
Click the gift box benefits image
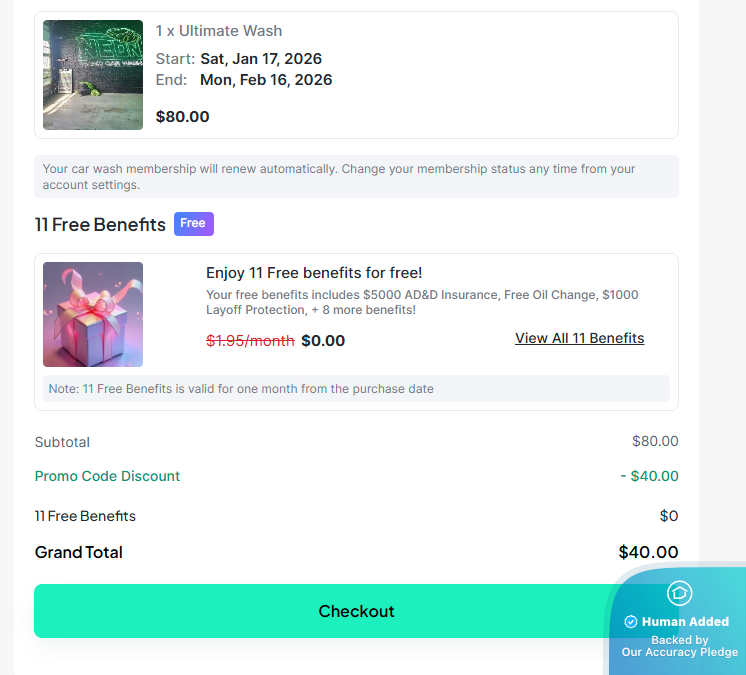click(x=93, y=314)
